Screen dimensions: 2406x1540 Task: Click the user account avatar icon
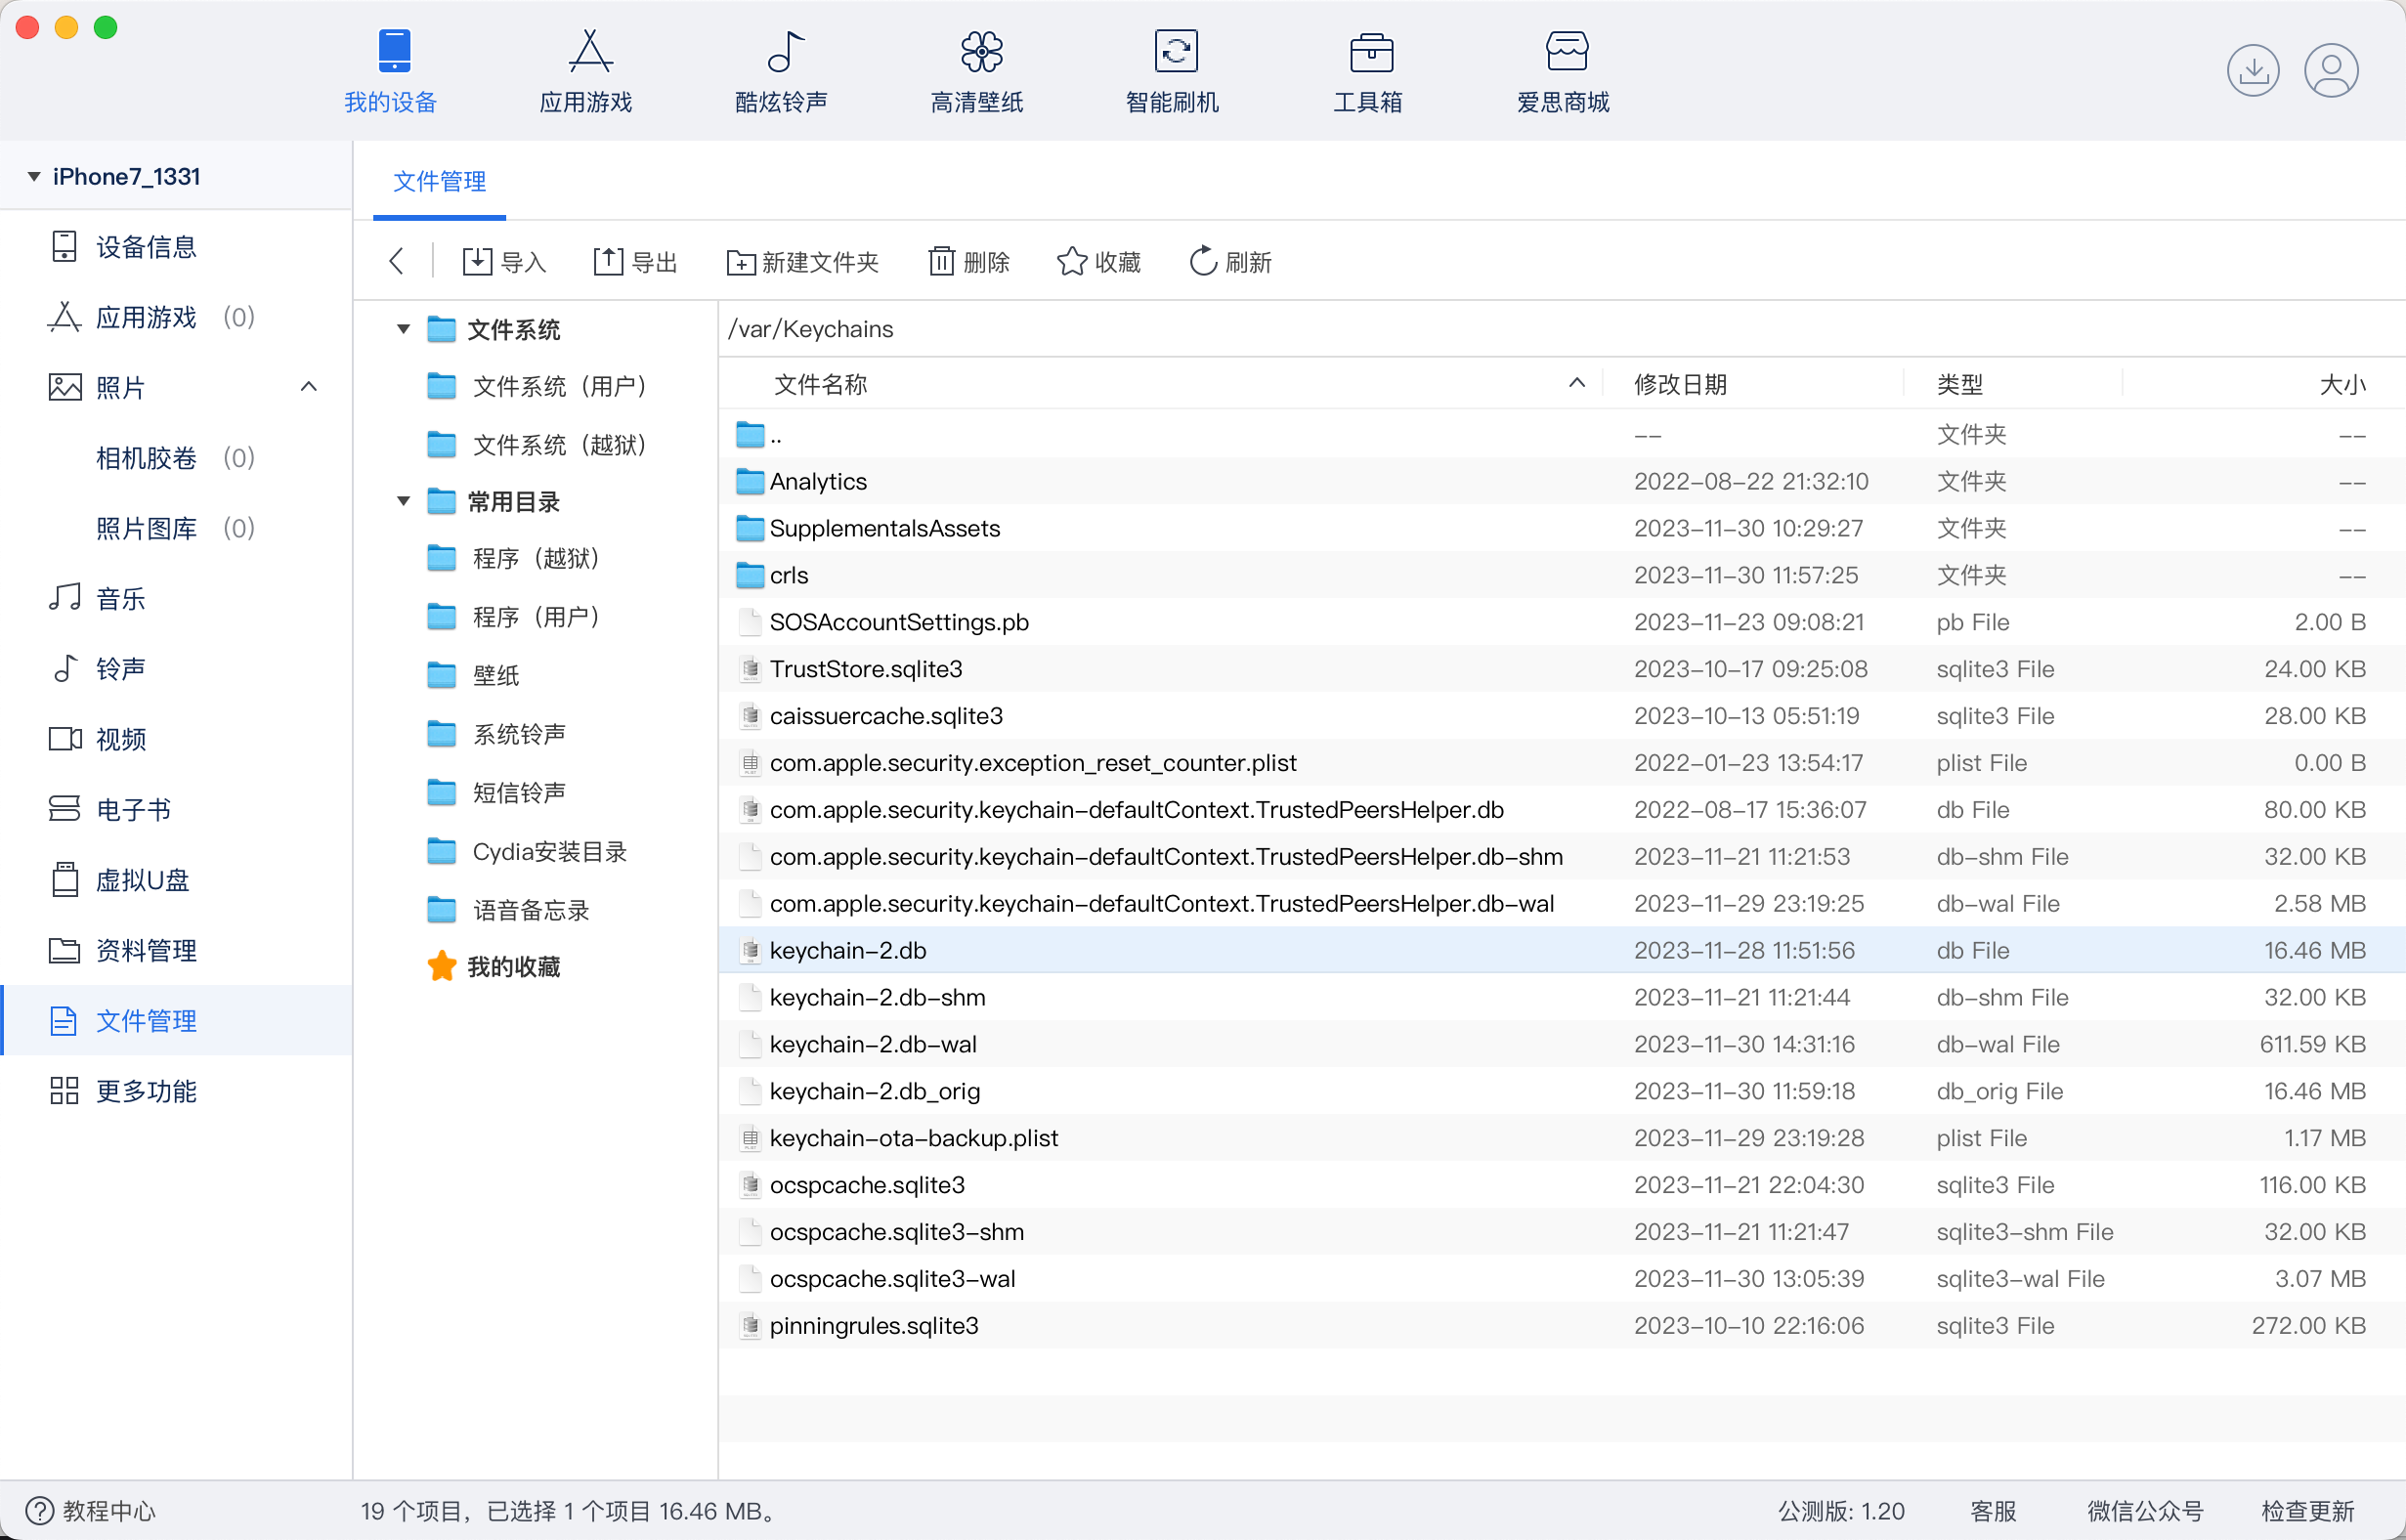coord(2331,70)
